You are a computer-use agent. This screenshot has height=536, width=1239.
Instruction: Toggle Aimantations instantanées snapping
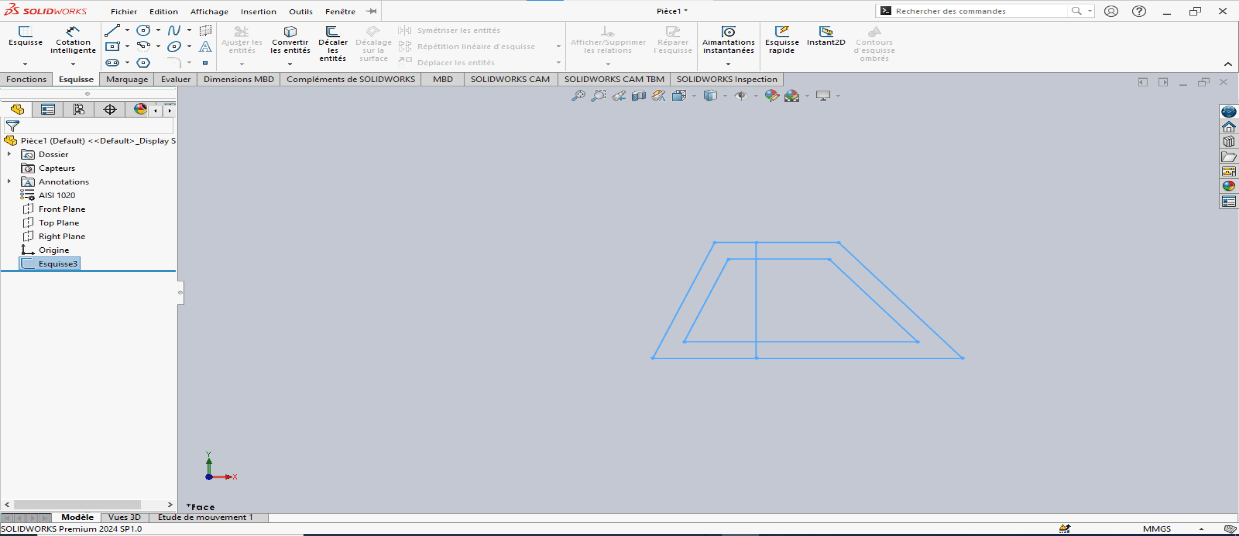click(728, 40)
